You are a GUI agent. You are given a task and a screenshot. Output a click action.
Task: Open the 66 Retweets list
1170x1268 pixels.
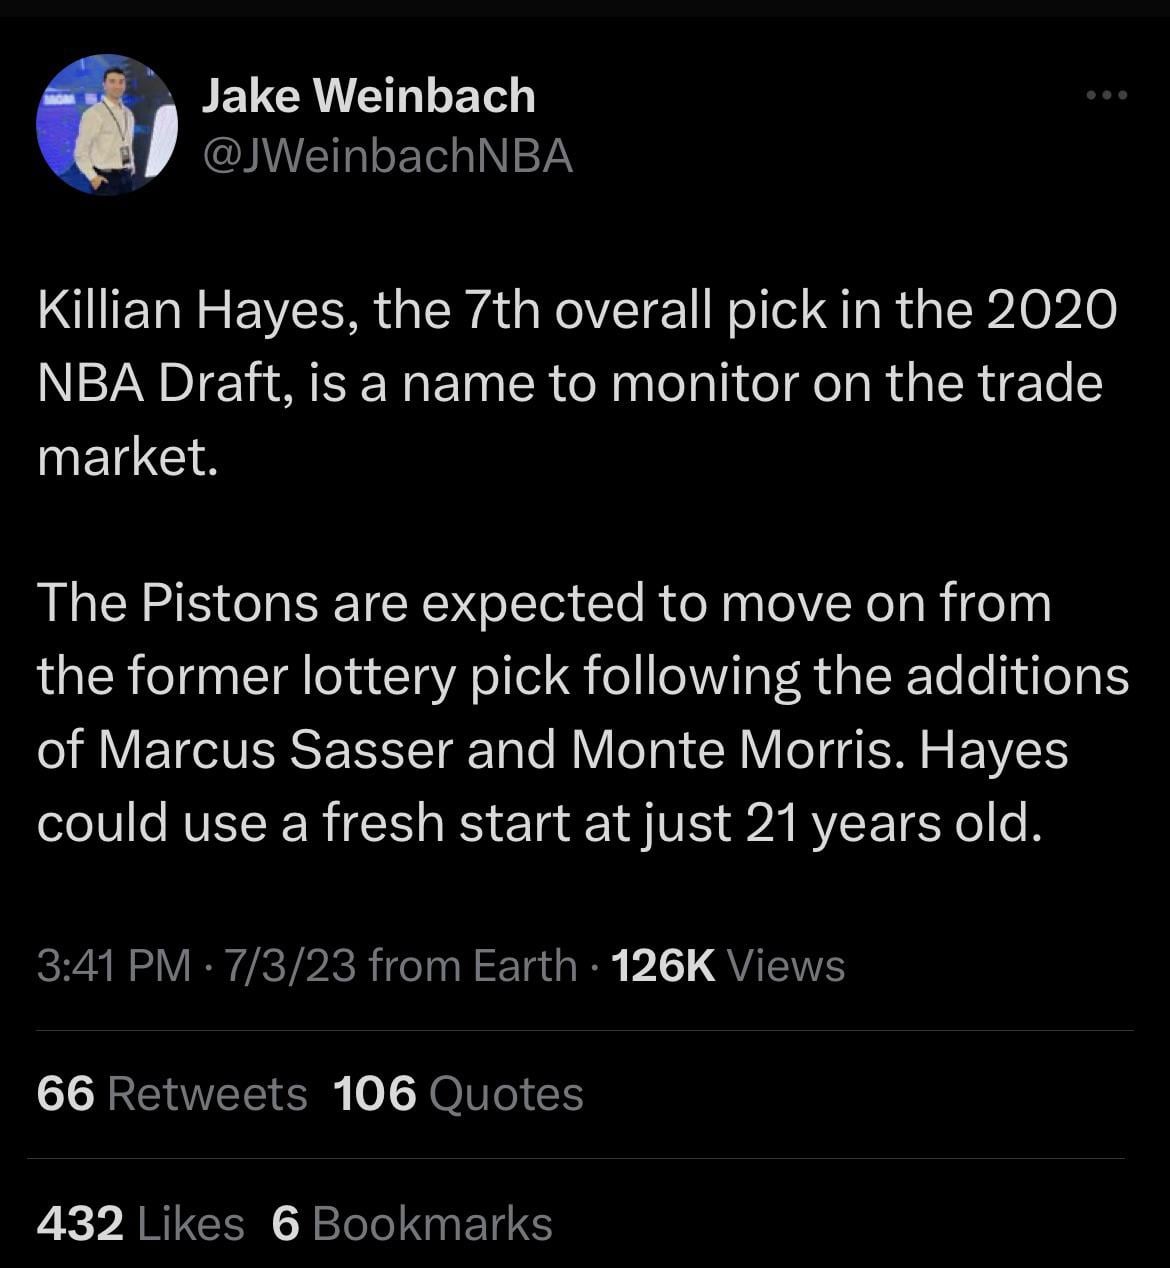click(x=172, y=1093)
